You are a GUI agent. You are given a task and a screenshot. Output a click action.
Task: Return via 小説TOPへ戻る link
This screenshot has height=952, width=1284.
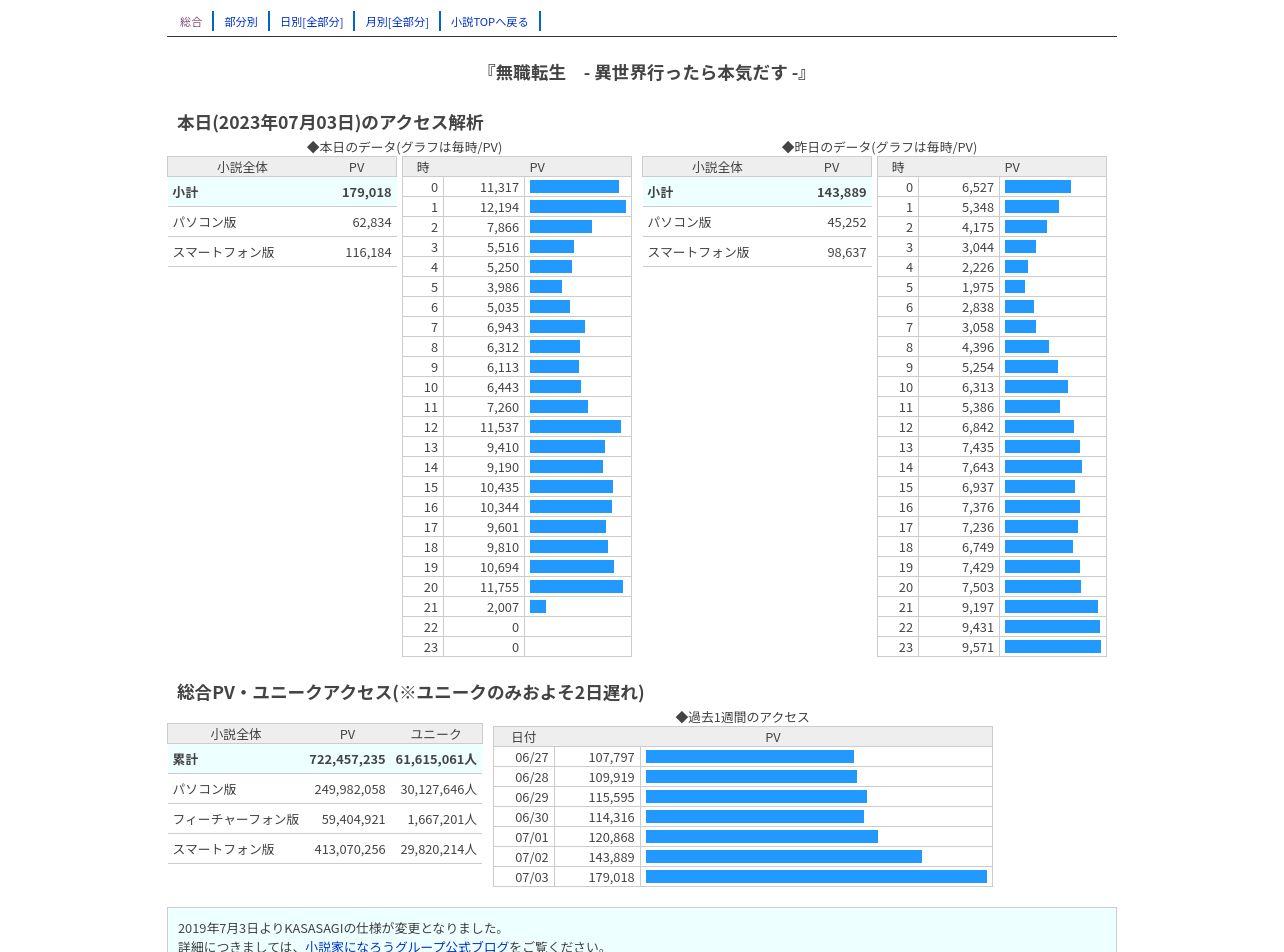[489, 22]
